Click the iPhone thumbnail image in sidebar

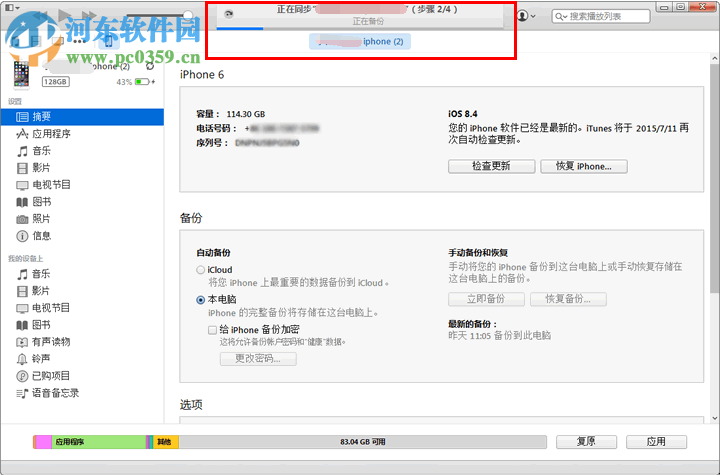pyautogui.click(x=21, y=74)
